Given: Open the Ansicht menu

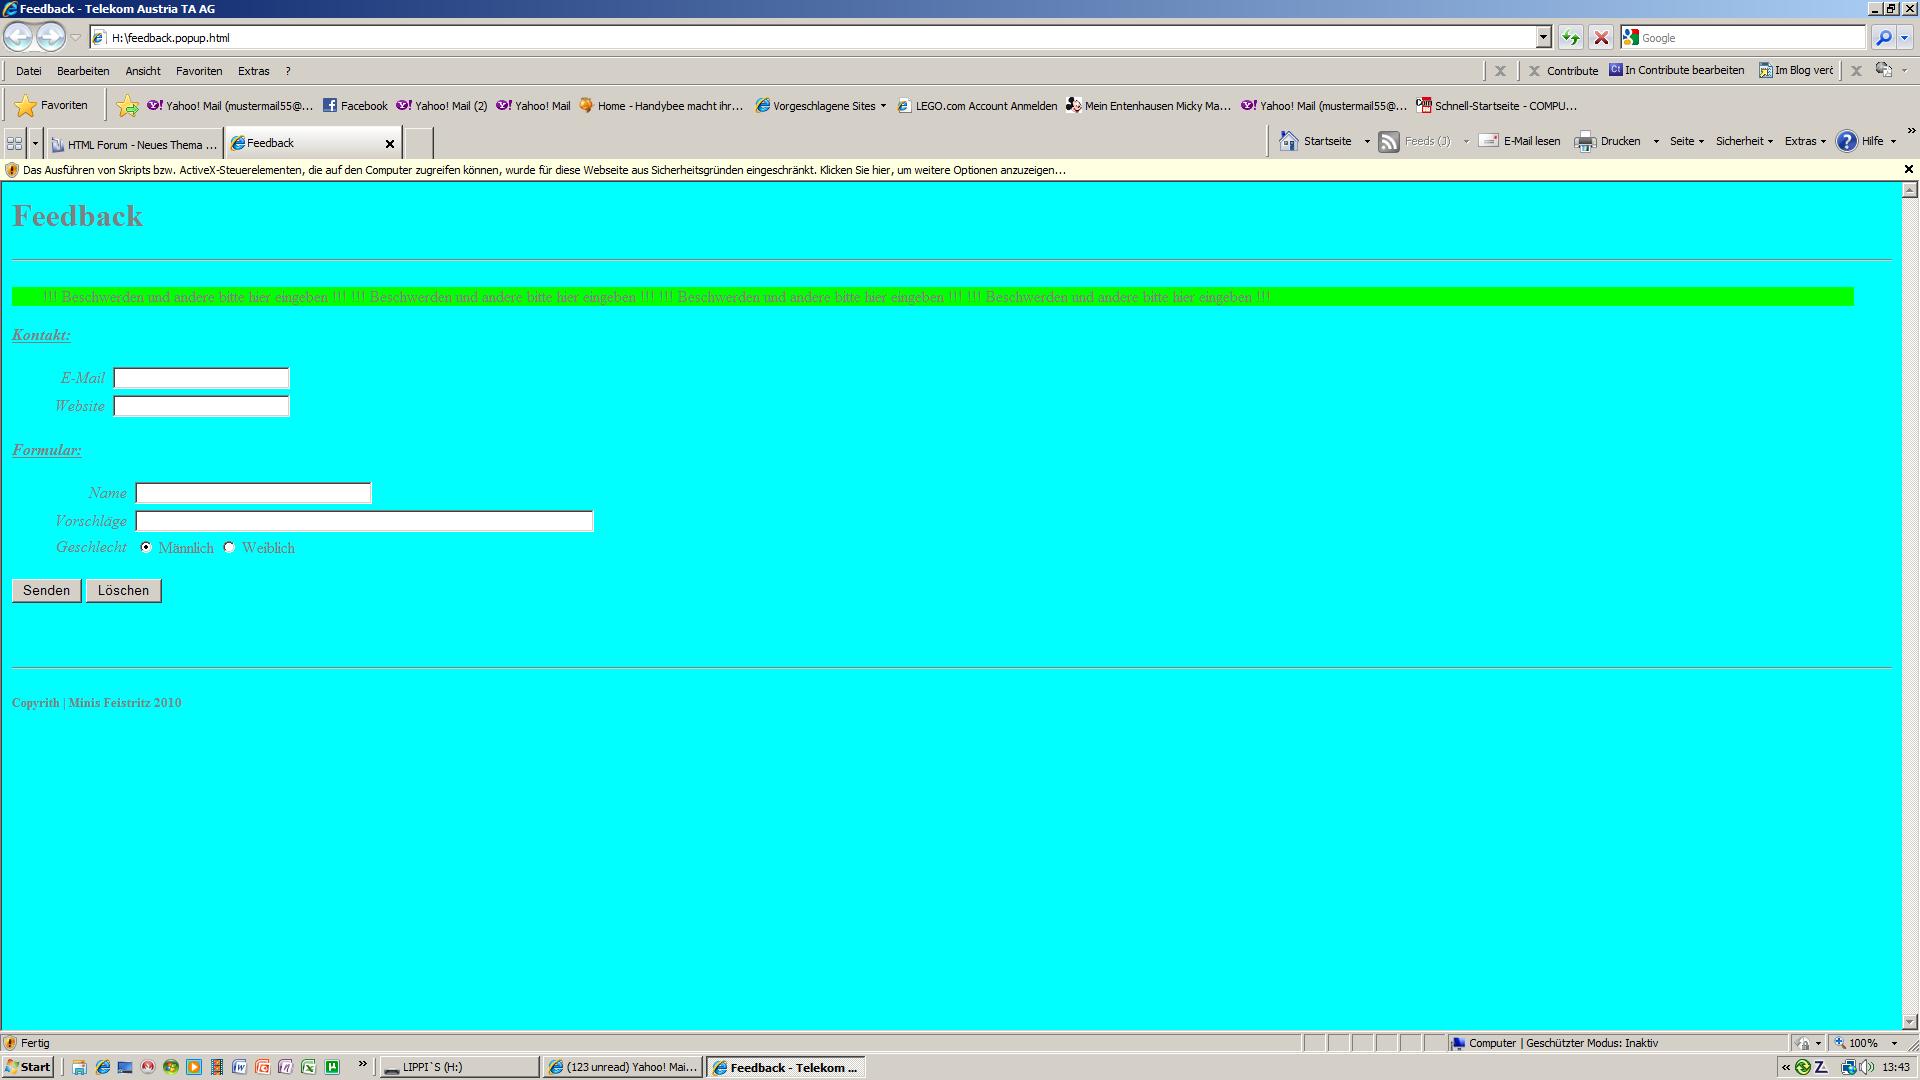Looking at the screenshot, I should [x=143, y=71].
